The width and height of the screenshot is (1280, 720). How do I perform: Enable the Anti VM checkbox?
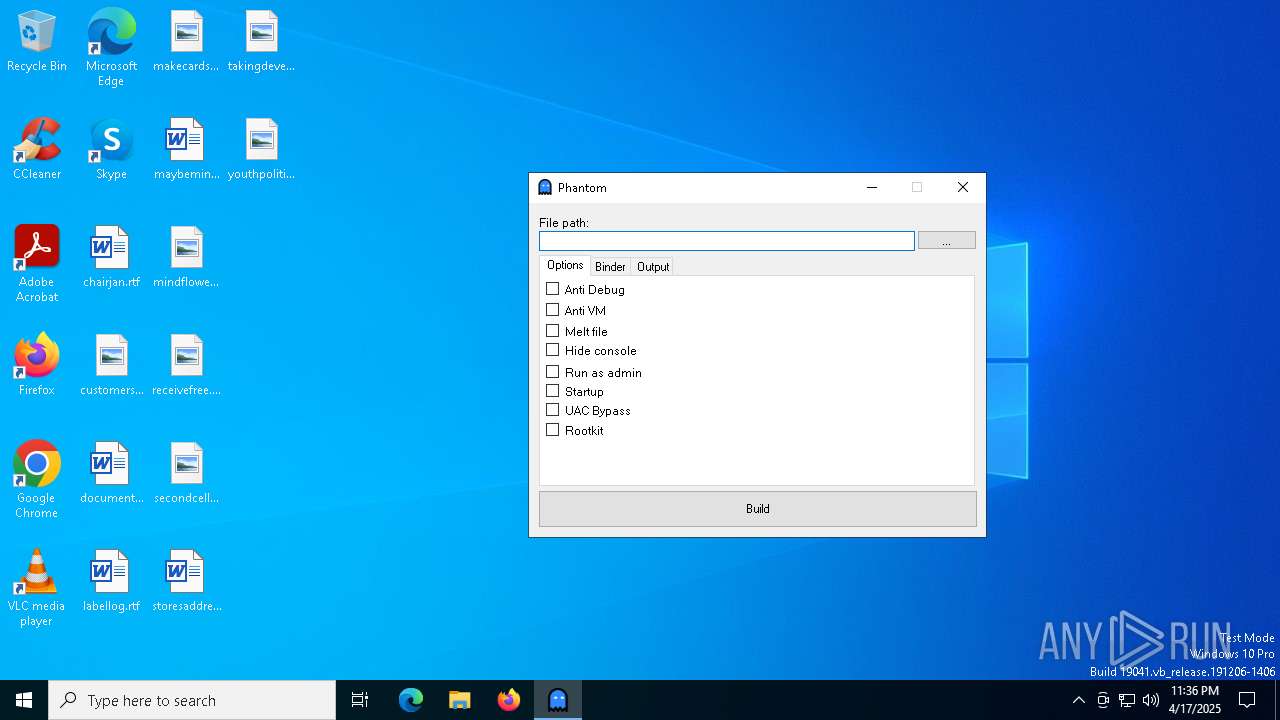[x=552, y=310]
